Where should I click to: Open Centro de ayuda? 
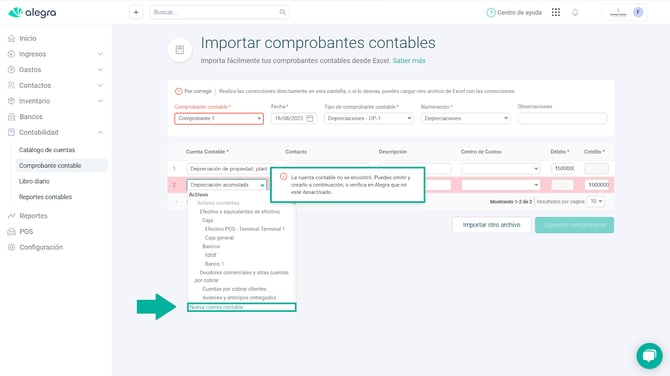pyautogui.click(x=514, y=12)
